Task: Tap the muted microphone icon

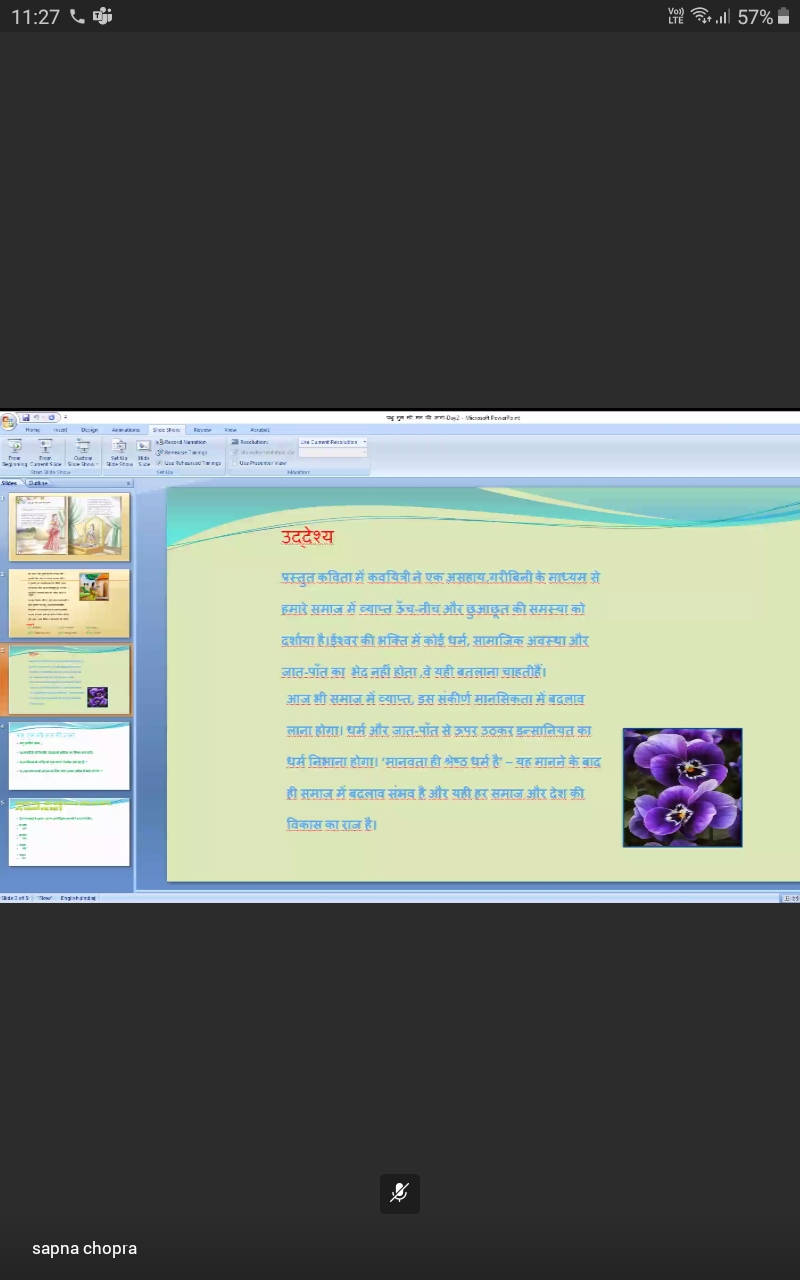Action: click(400, 1193)
